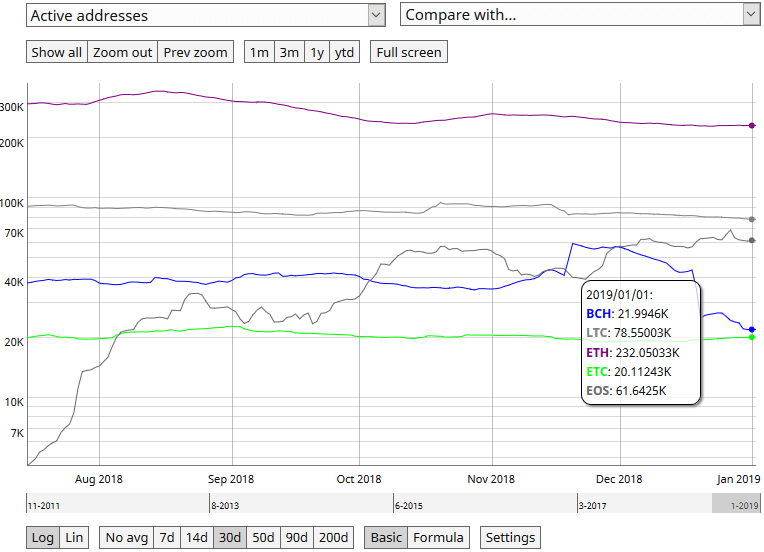Select the ytd time range
The height and width of the screenshot is (552, 764).
pos(344,52)
